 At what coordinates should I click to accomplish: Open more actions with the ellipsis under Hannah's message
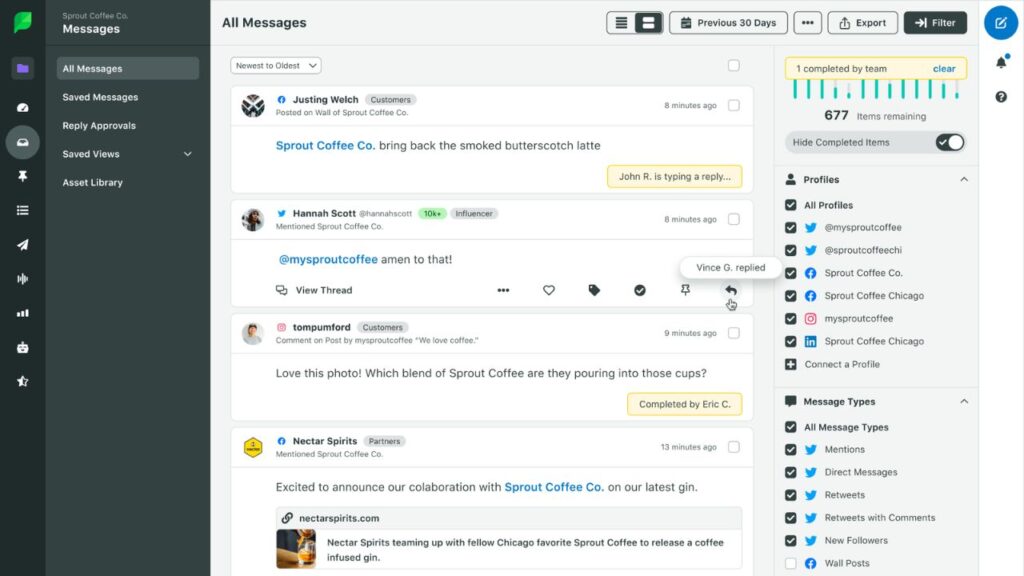click(x=504, y=290)
